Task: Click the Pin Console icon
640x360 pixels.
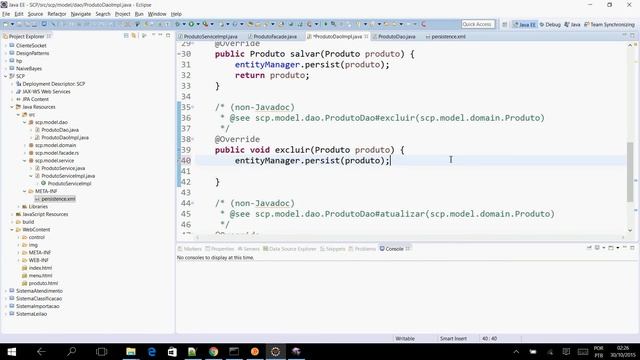Action: click(x=589, y=248)
